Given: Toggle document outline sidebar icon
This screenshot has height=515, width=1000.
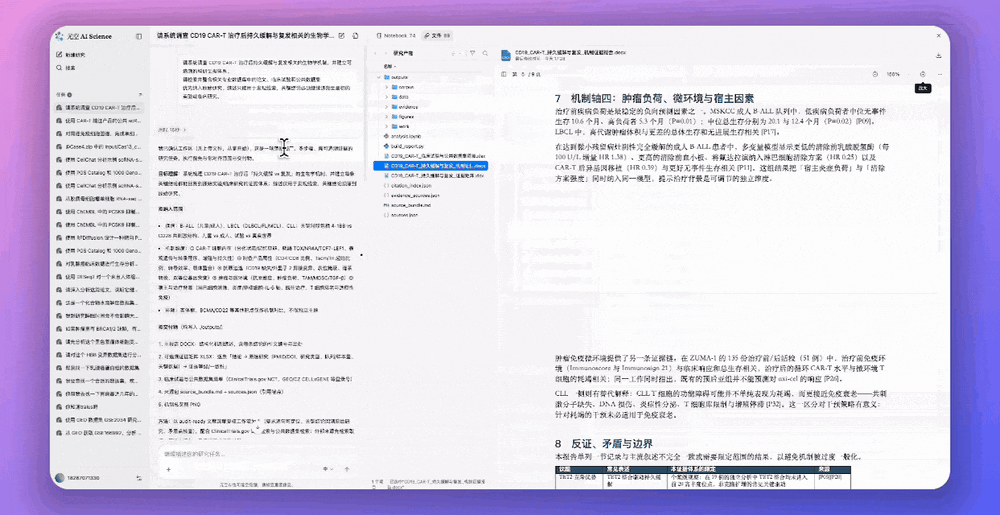Looking at the screenshot, I should 505,74.
